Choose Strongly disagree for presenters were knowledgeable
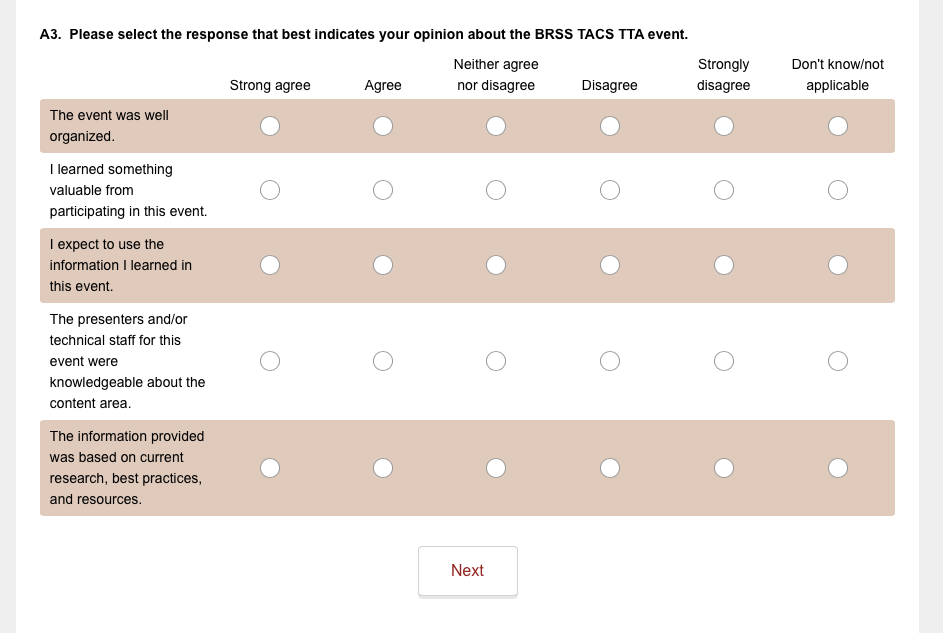The image size is (943, 633). [x=724, y=361]
